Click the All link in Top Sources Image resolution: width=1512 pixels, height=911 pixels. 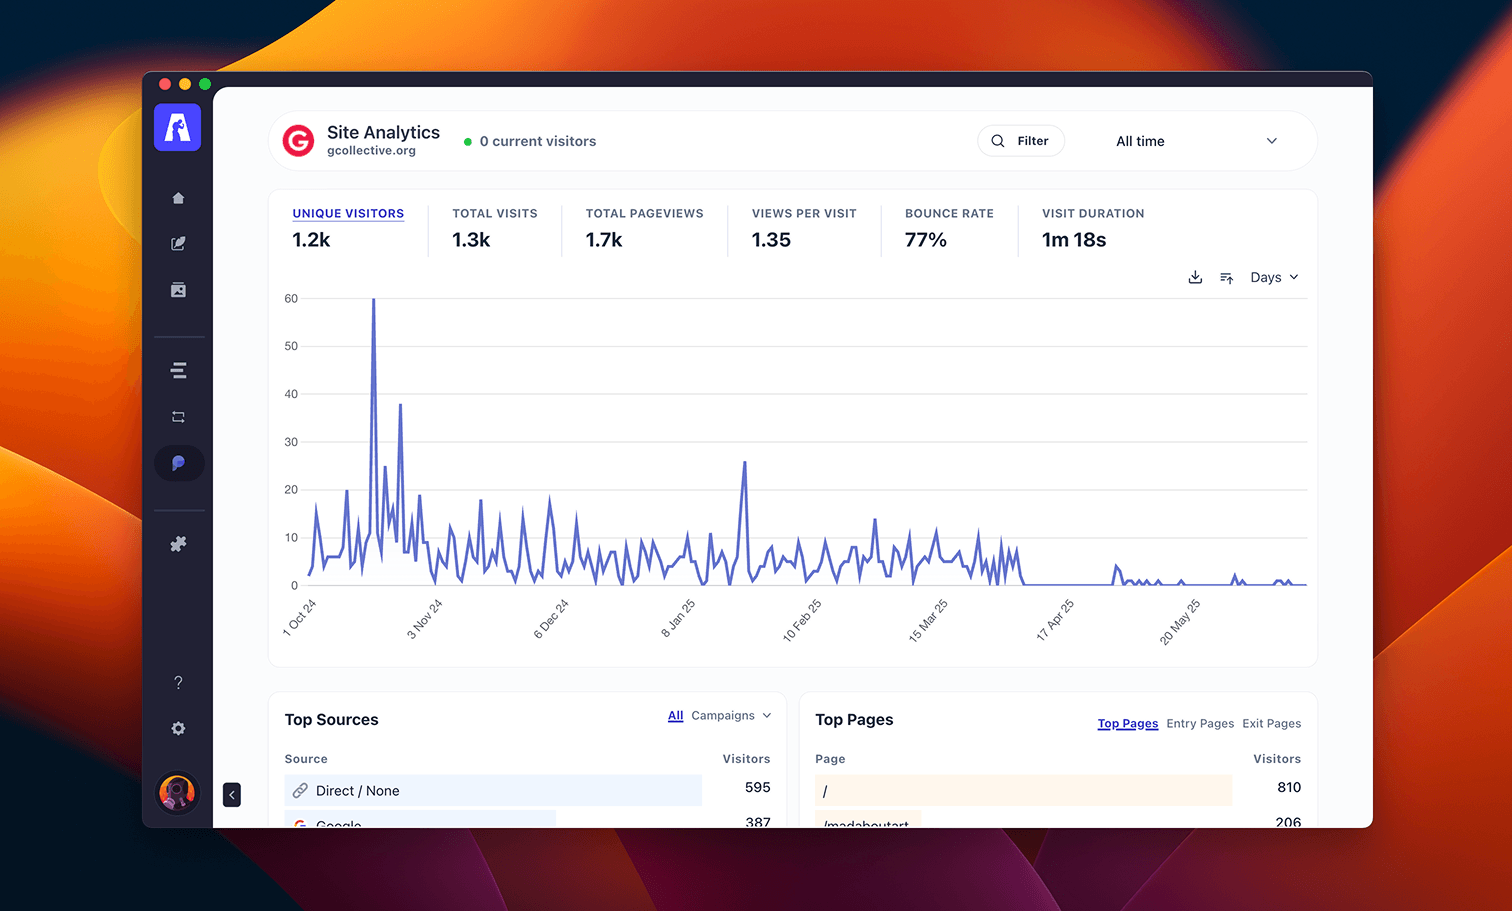675,716
